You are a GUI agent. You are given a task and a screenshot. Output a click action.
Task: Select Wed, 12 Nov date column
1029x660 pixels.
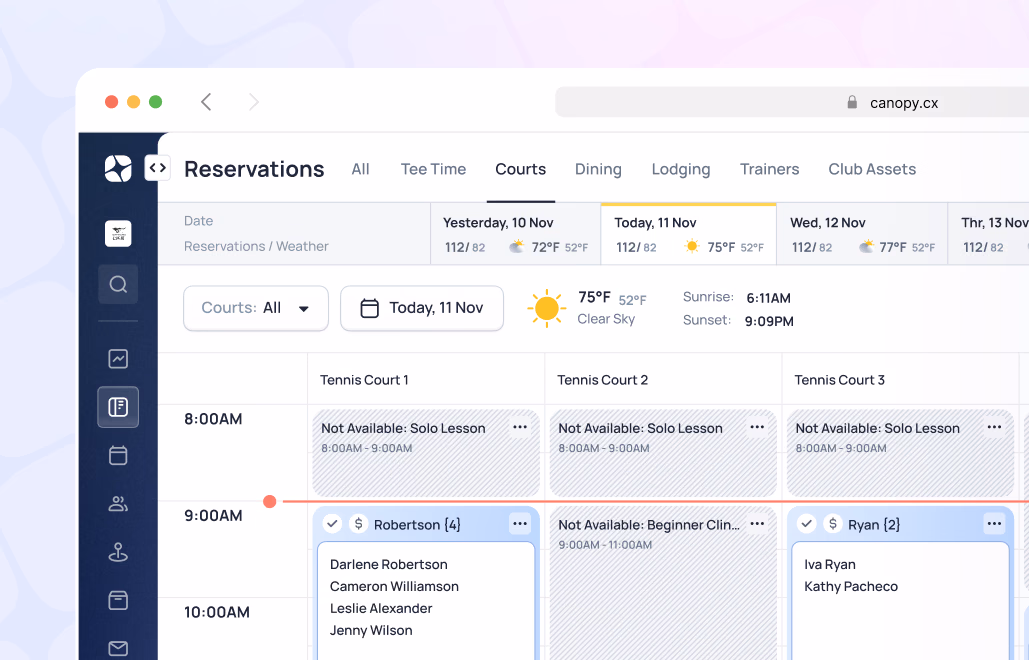click(862, 234)
